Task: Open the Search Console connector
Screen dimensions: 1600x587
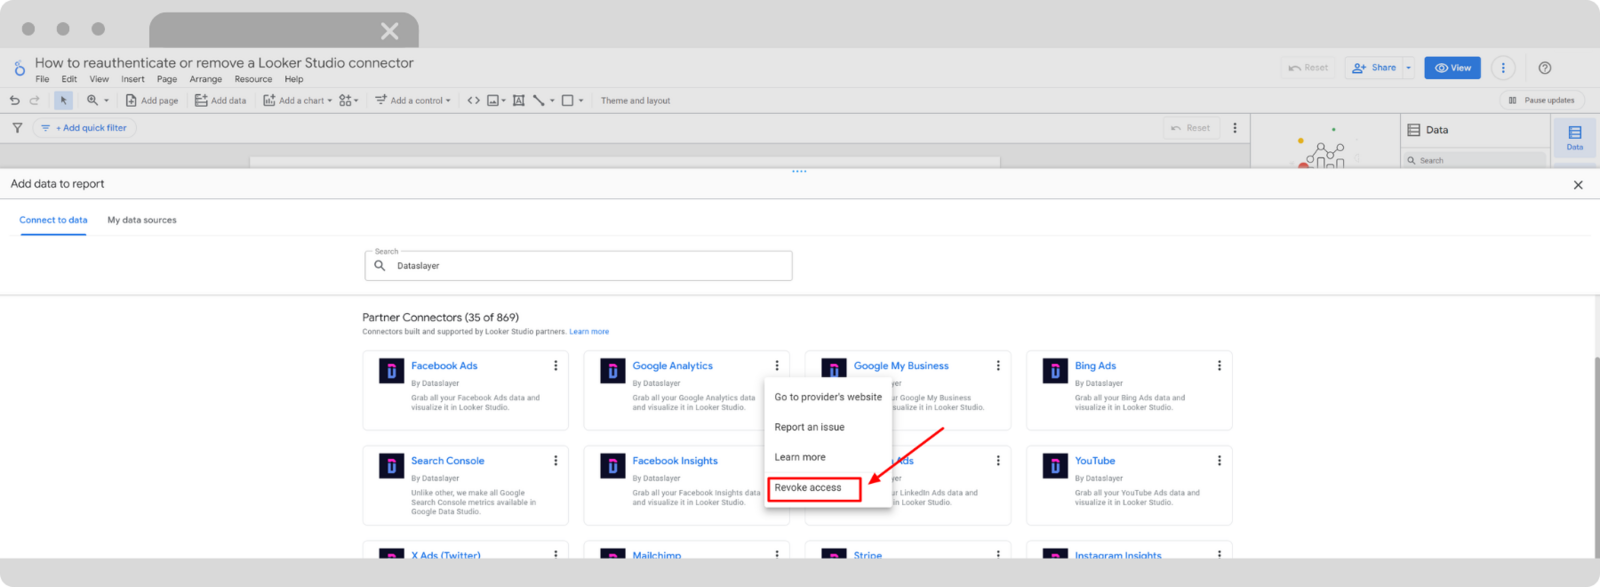Action: [x=447, y=461]
